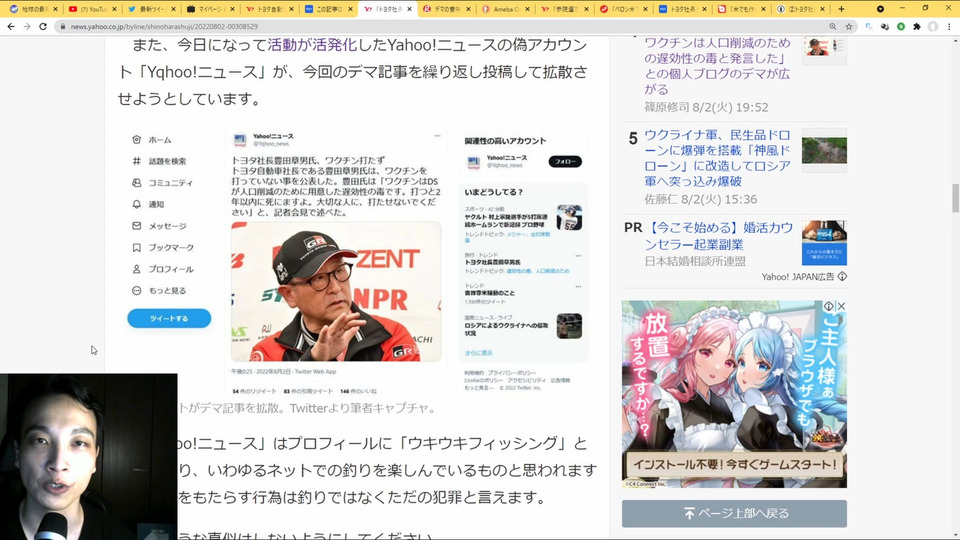
Task: Click 話題を検索 hashtag icon
Action: 137,161
